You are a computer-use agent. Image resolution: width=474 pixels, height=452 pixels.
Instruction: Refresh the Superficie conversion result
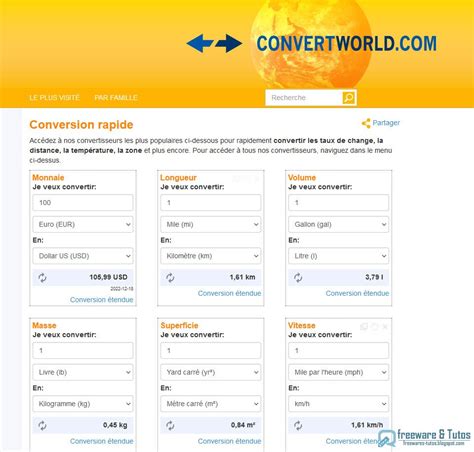click(x=170, y=425)
